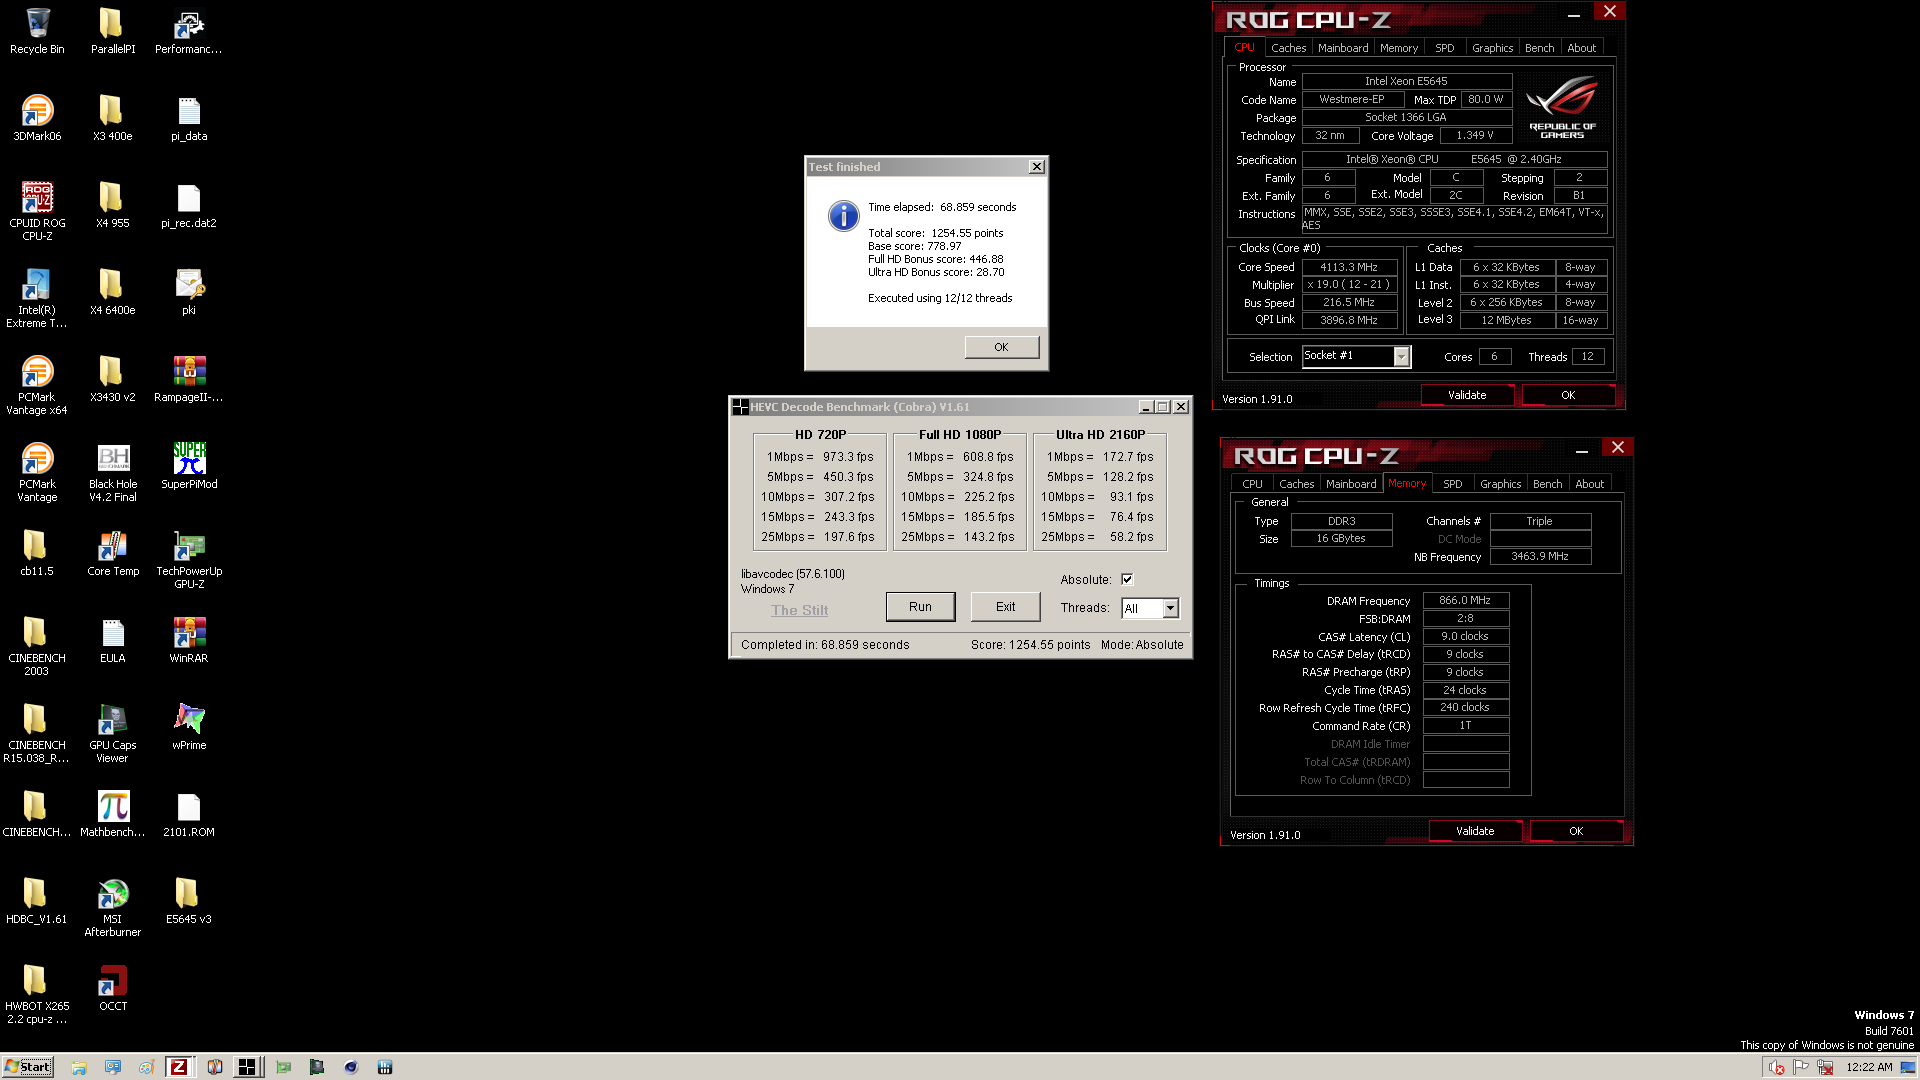This screenshot has width=1920, height=1080.
Task: Open the Recycle Bin desktop icon
Action: [x=37, y=31]
